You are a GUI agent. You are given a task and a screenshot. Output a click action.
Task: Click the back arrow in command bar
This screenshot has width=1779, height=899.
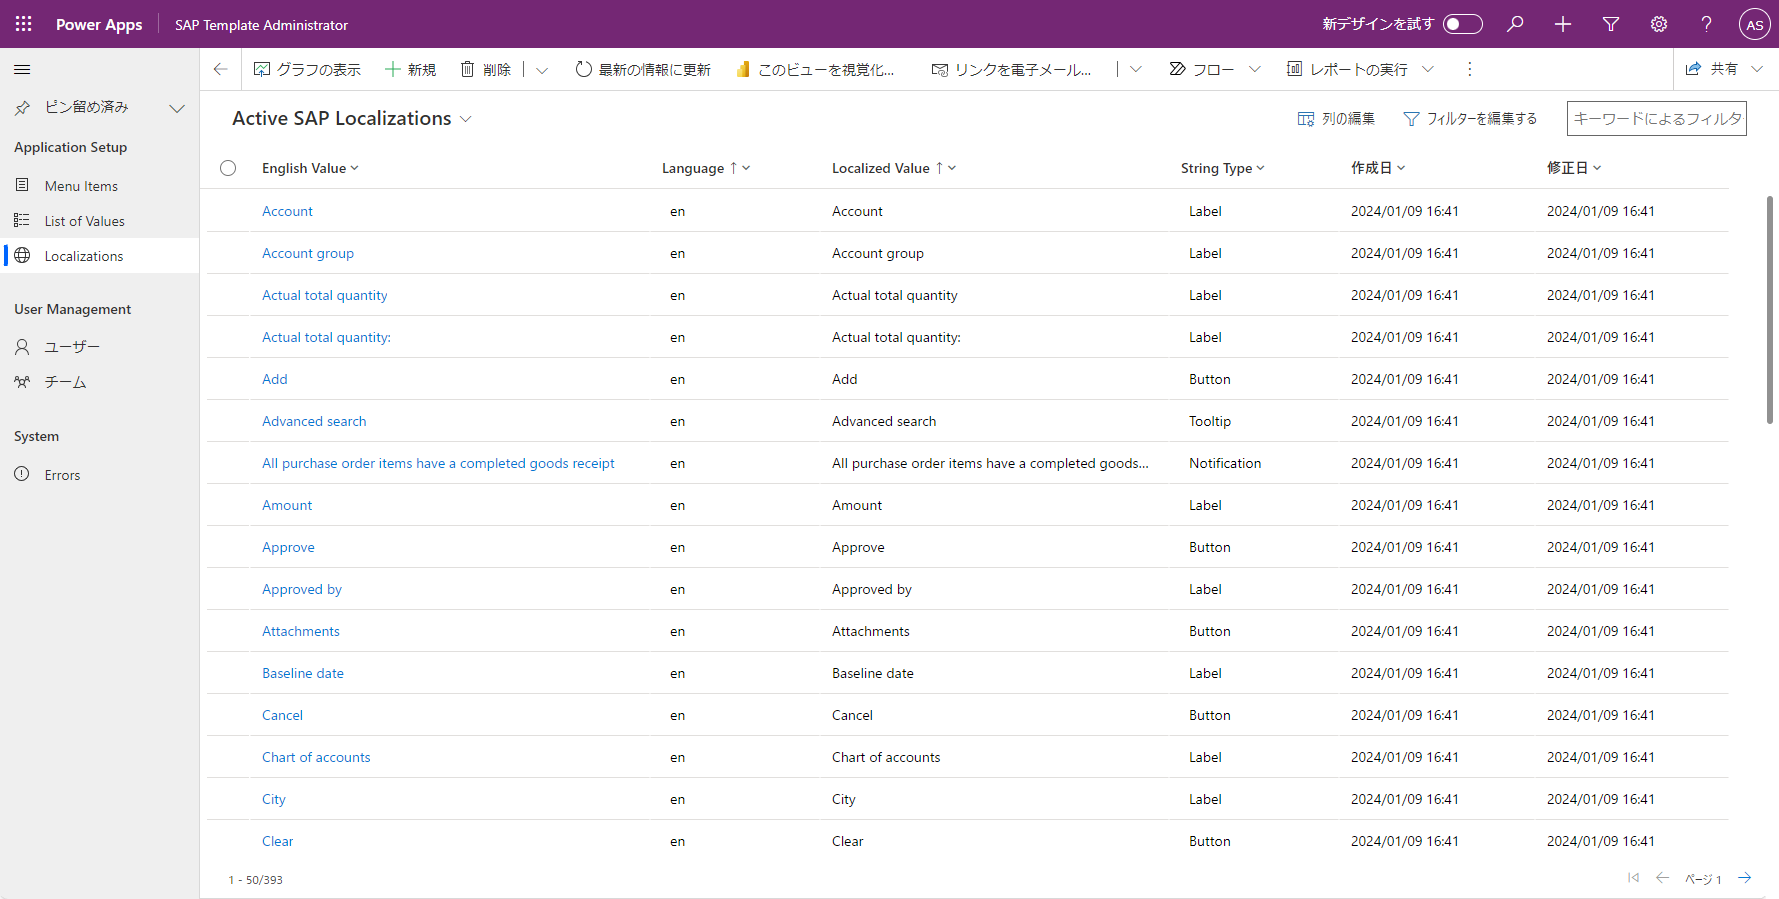pos(221,69)
